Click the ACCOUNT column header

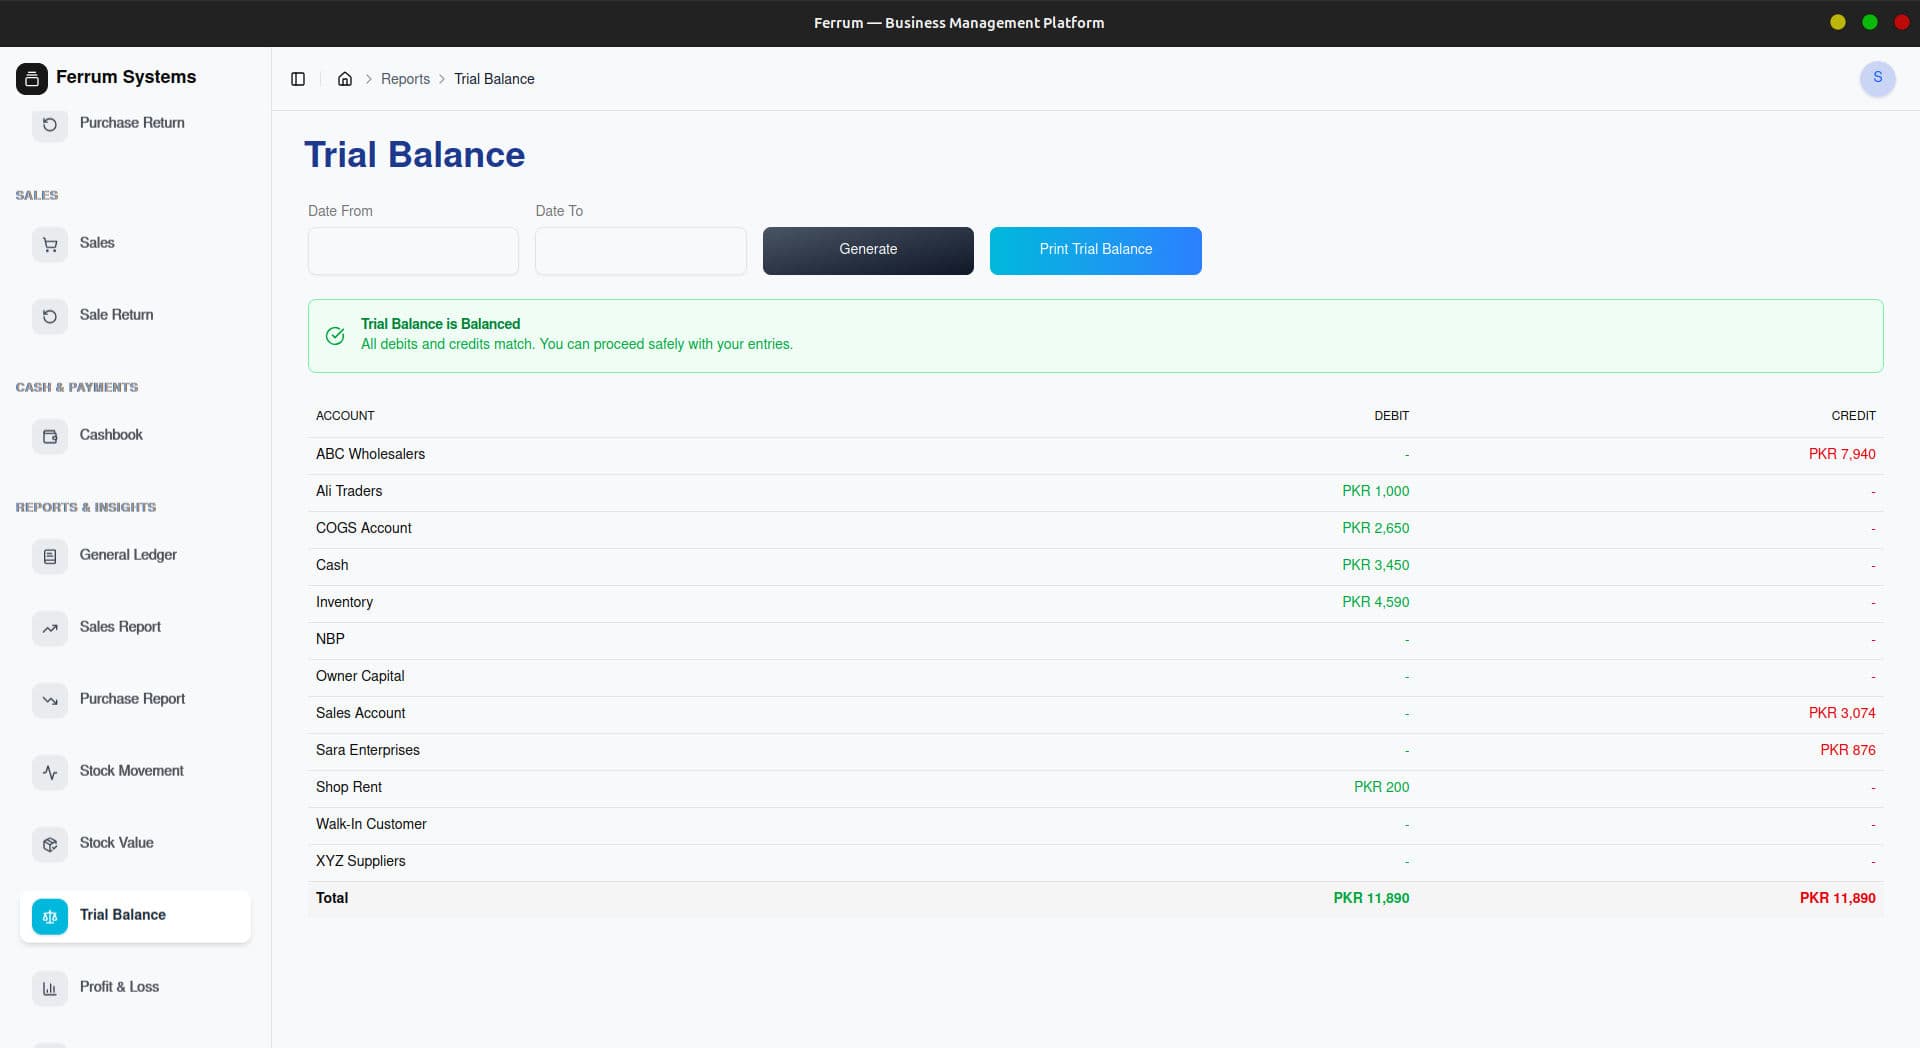(345, 416)
